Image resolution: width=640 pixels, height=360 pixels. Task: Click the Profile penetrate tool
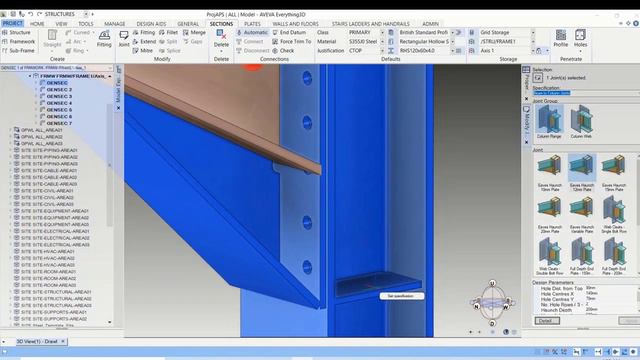(x=561, y=38)
